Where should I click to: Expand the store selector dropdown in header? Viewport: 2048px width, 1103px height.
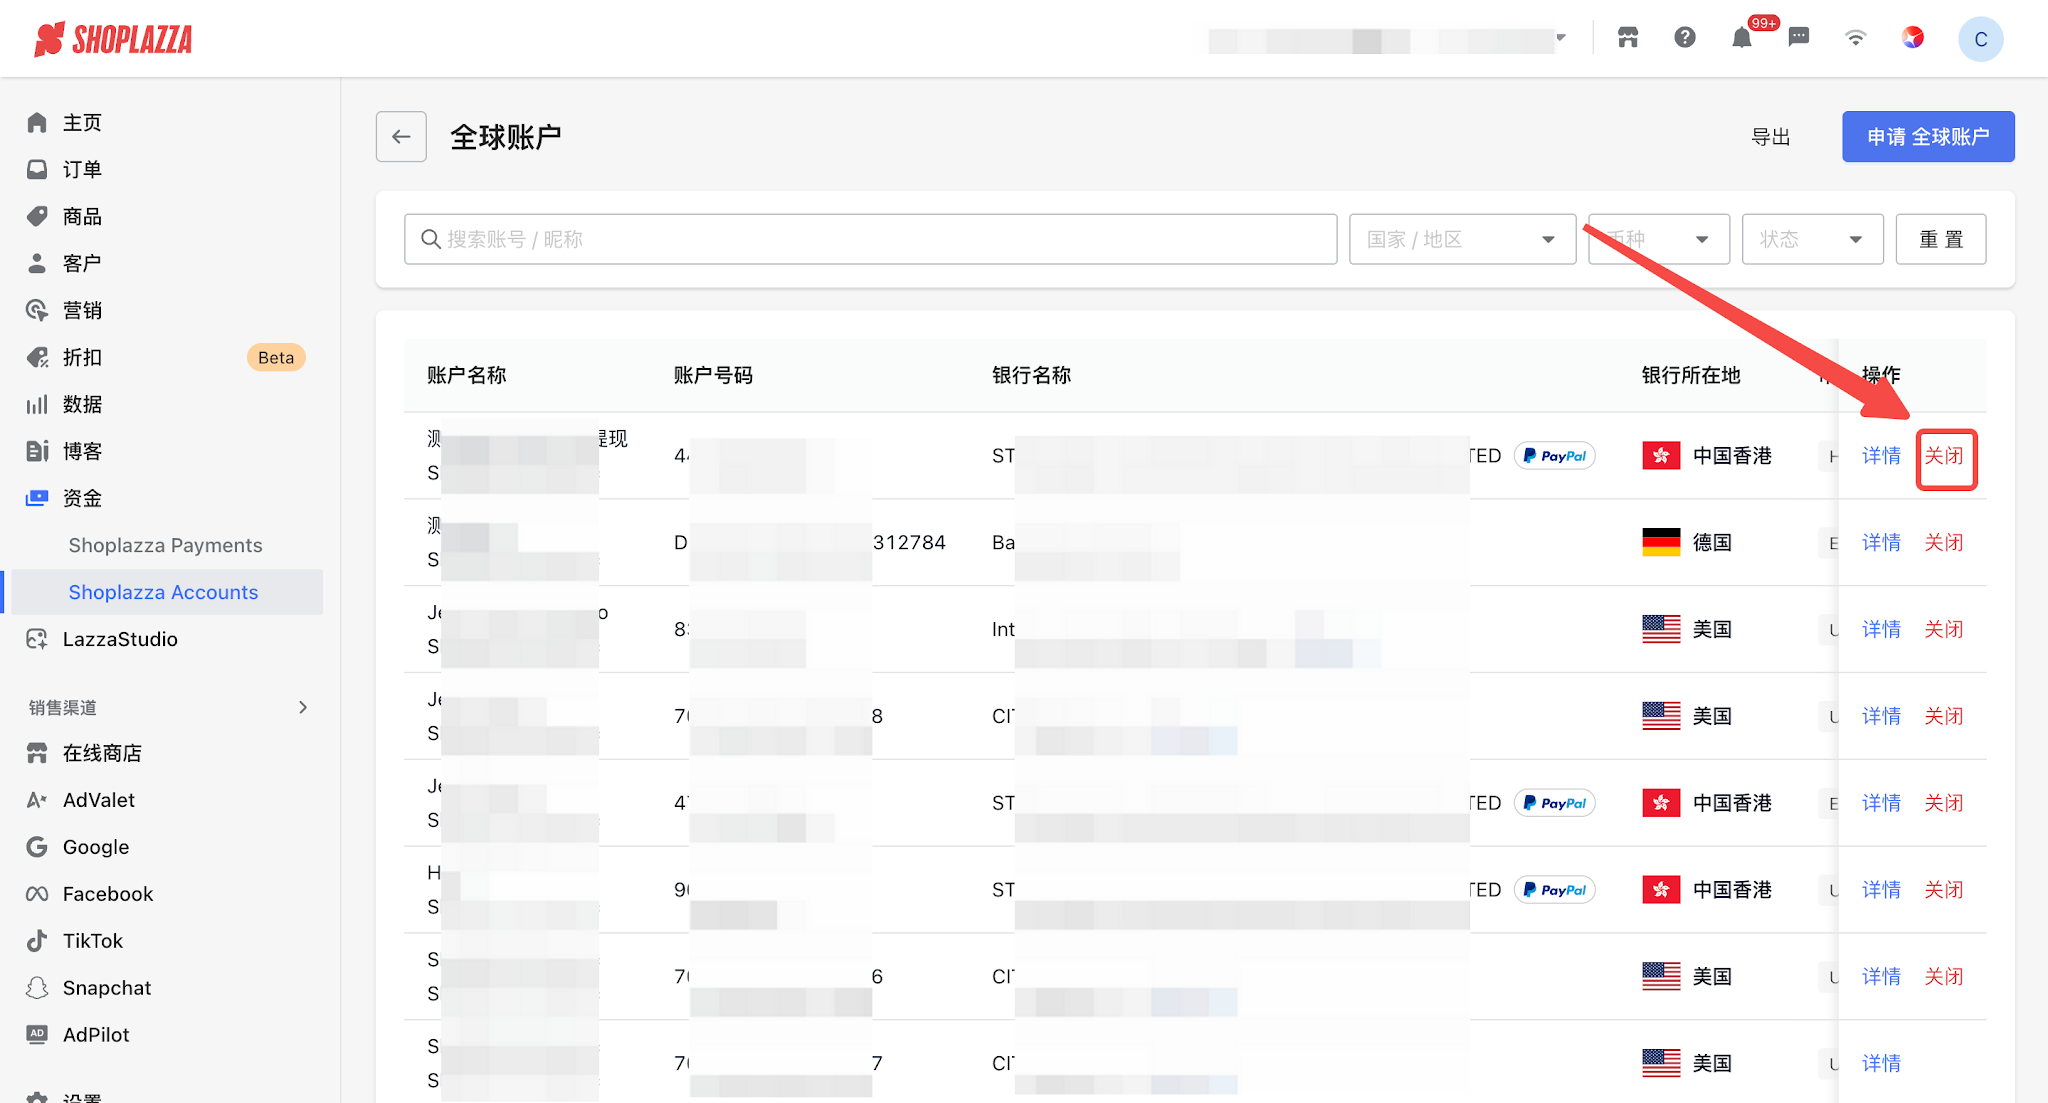(x=1560, y=38)
